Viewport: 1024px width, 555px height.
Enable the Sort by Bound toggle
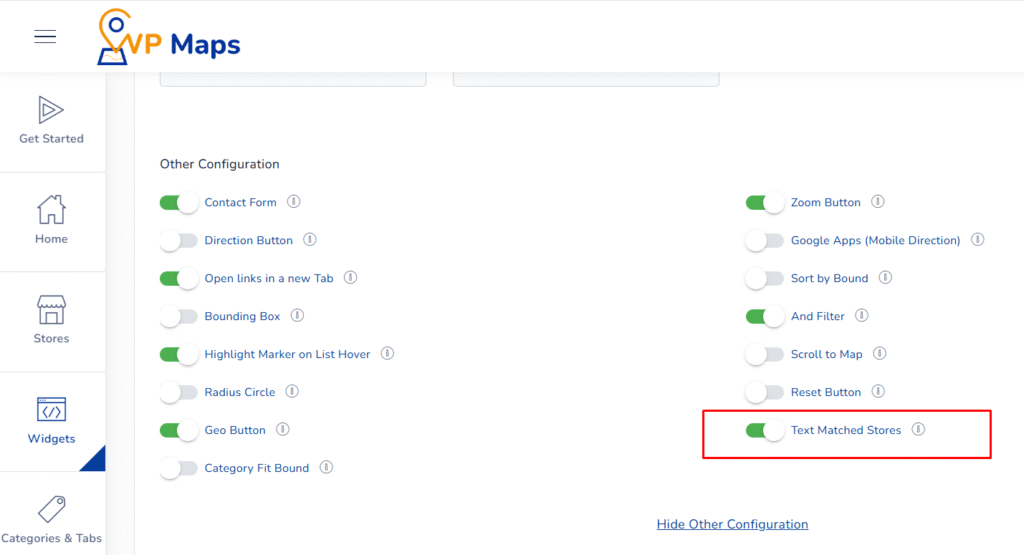coord(765,278)
